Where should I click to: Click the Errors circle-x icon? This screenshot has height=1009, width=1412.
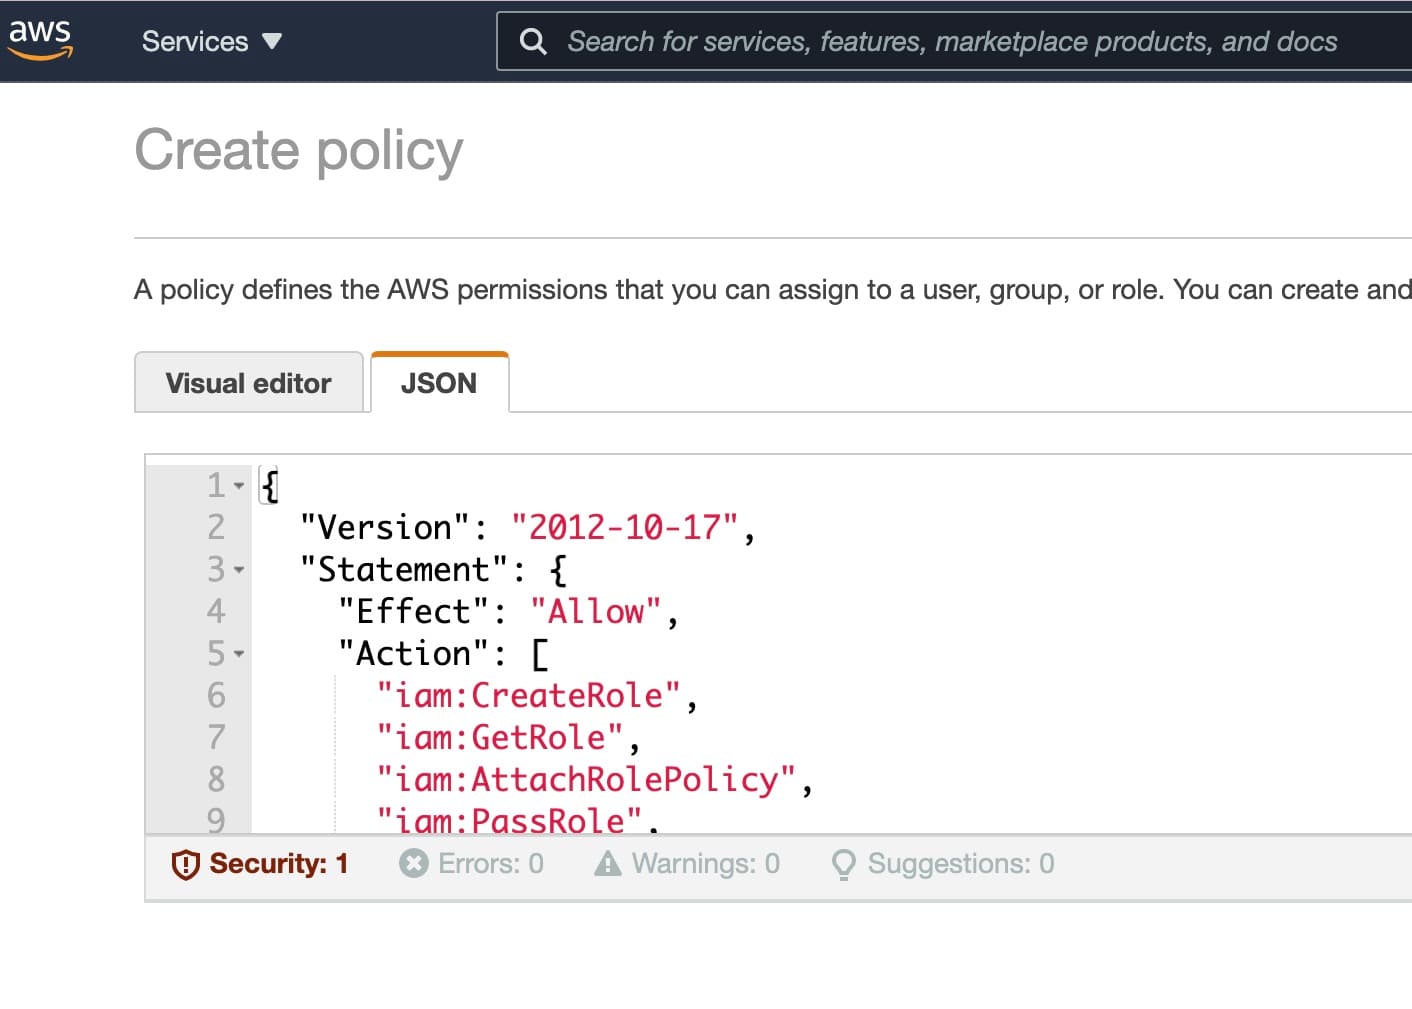[x=413, y=863]
